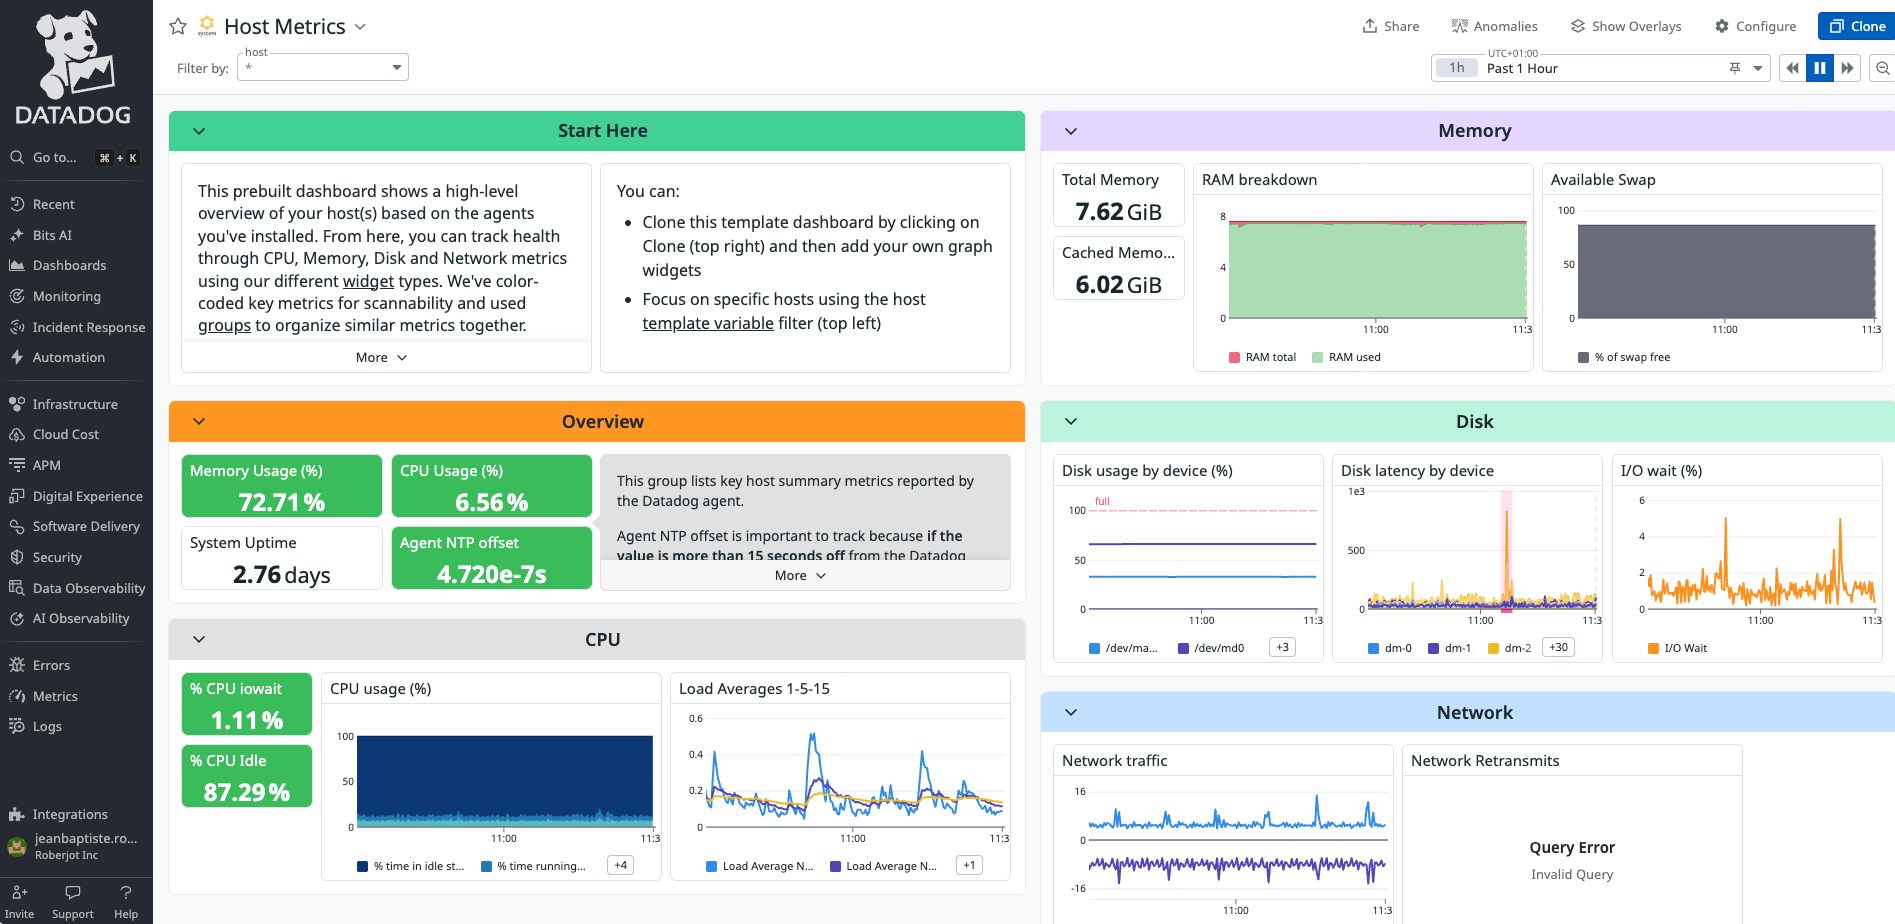This screenshot has height=924, width=1895.
Task: Show +30 more disk latency series
Action: click(x=1558, y=647)
